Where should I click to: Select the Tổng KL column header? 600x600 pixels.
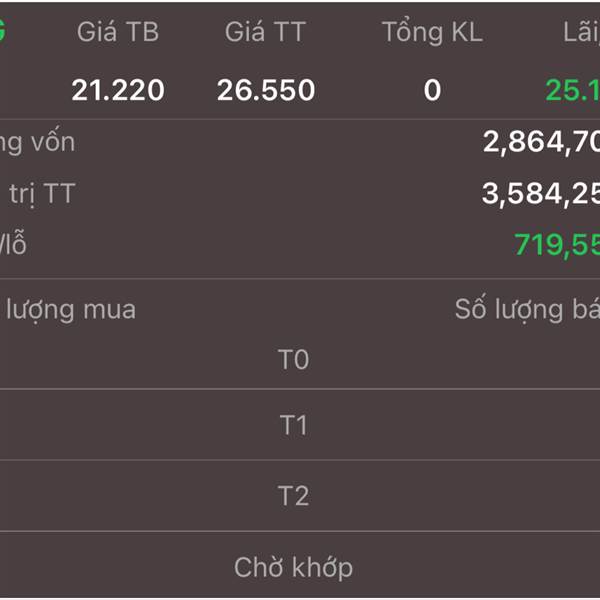click(432, 33)
